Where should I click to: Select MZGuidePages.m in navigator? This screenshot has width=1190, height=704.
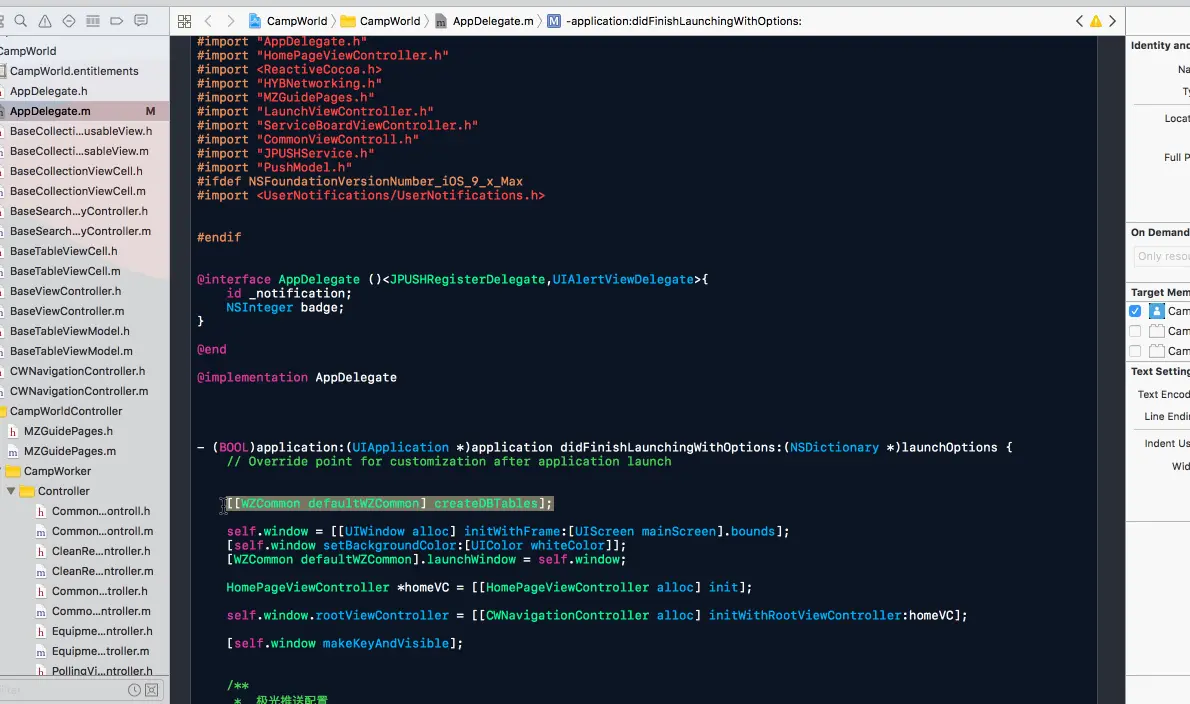point(70,451)
